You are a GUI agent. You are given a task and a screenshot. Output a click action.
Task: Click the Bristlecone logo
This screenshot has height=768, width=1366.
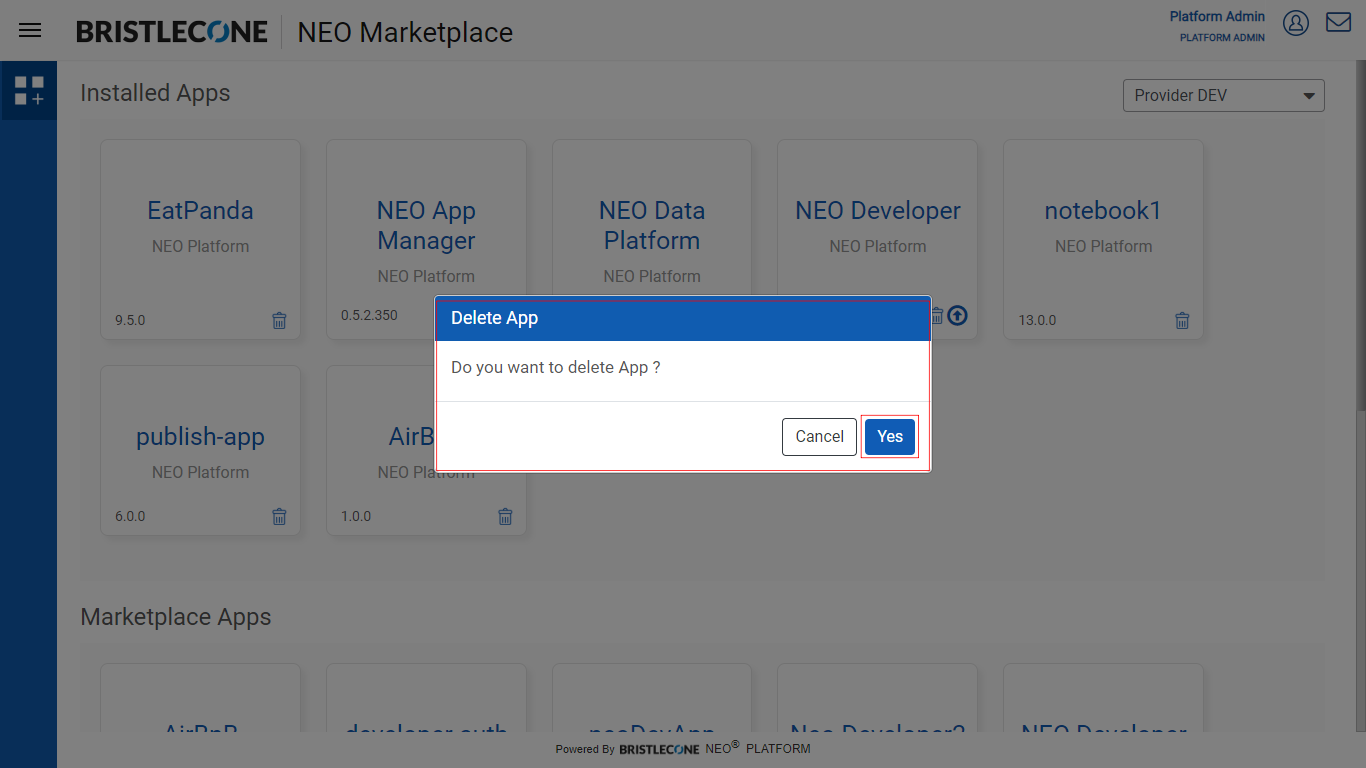tap(172, 32)
